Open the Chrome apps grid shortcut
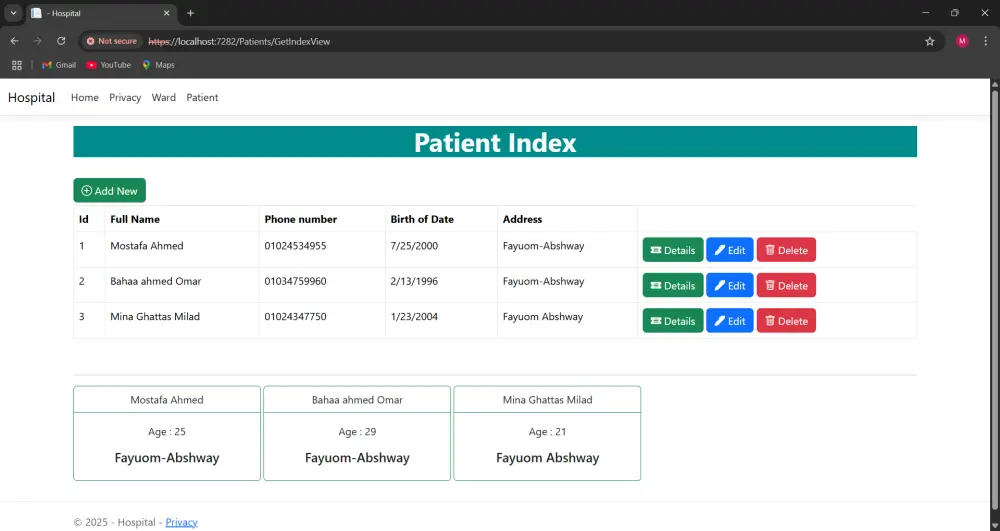The image size is (1000, 531). point(17,65)
